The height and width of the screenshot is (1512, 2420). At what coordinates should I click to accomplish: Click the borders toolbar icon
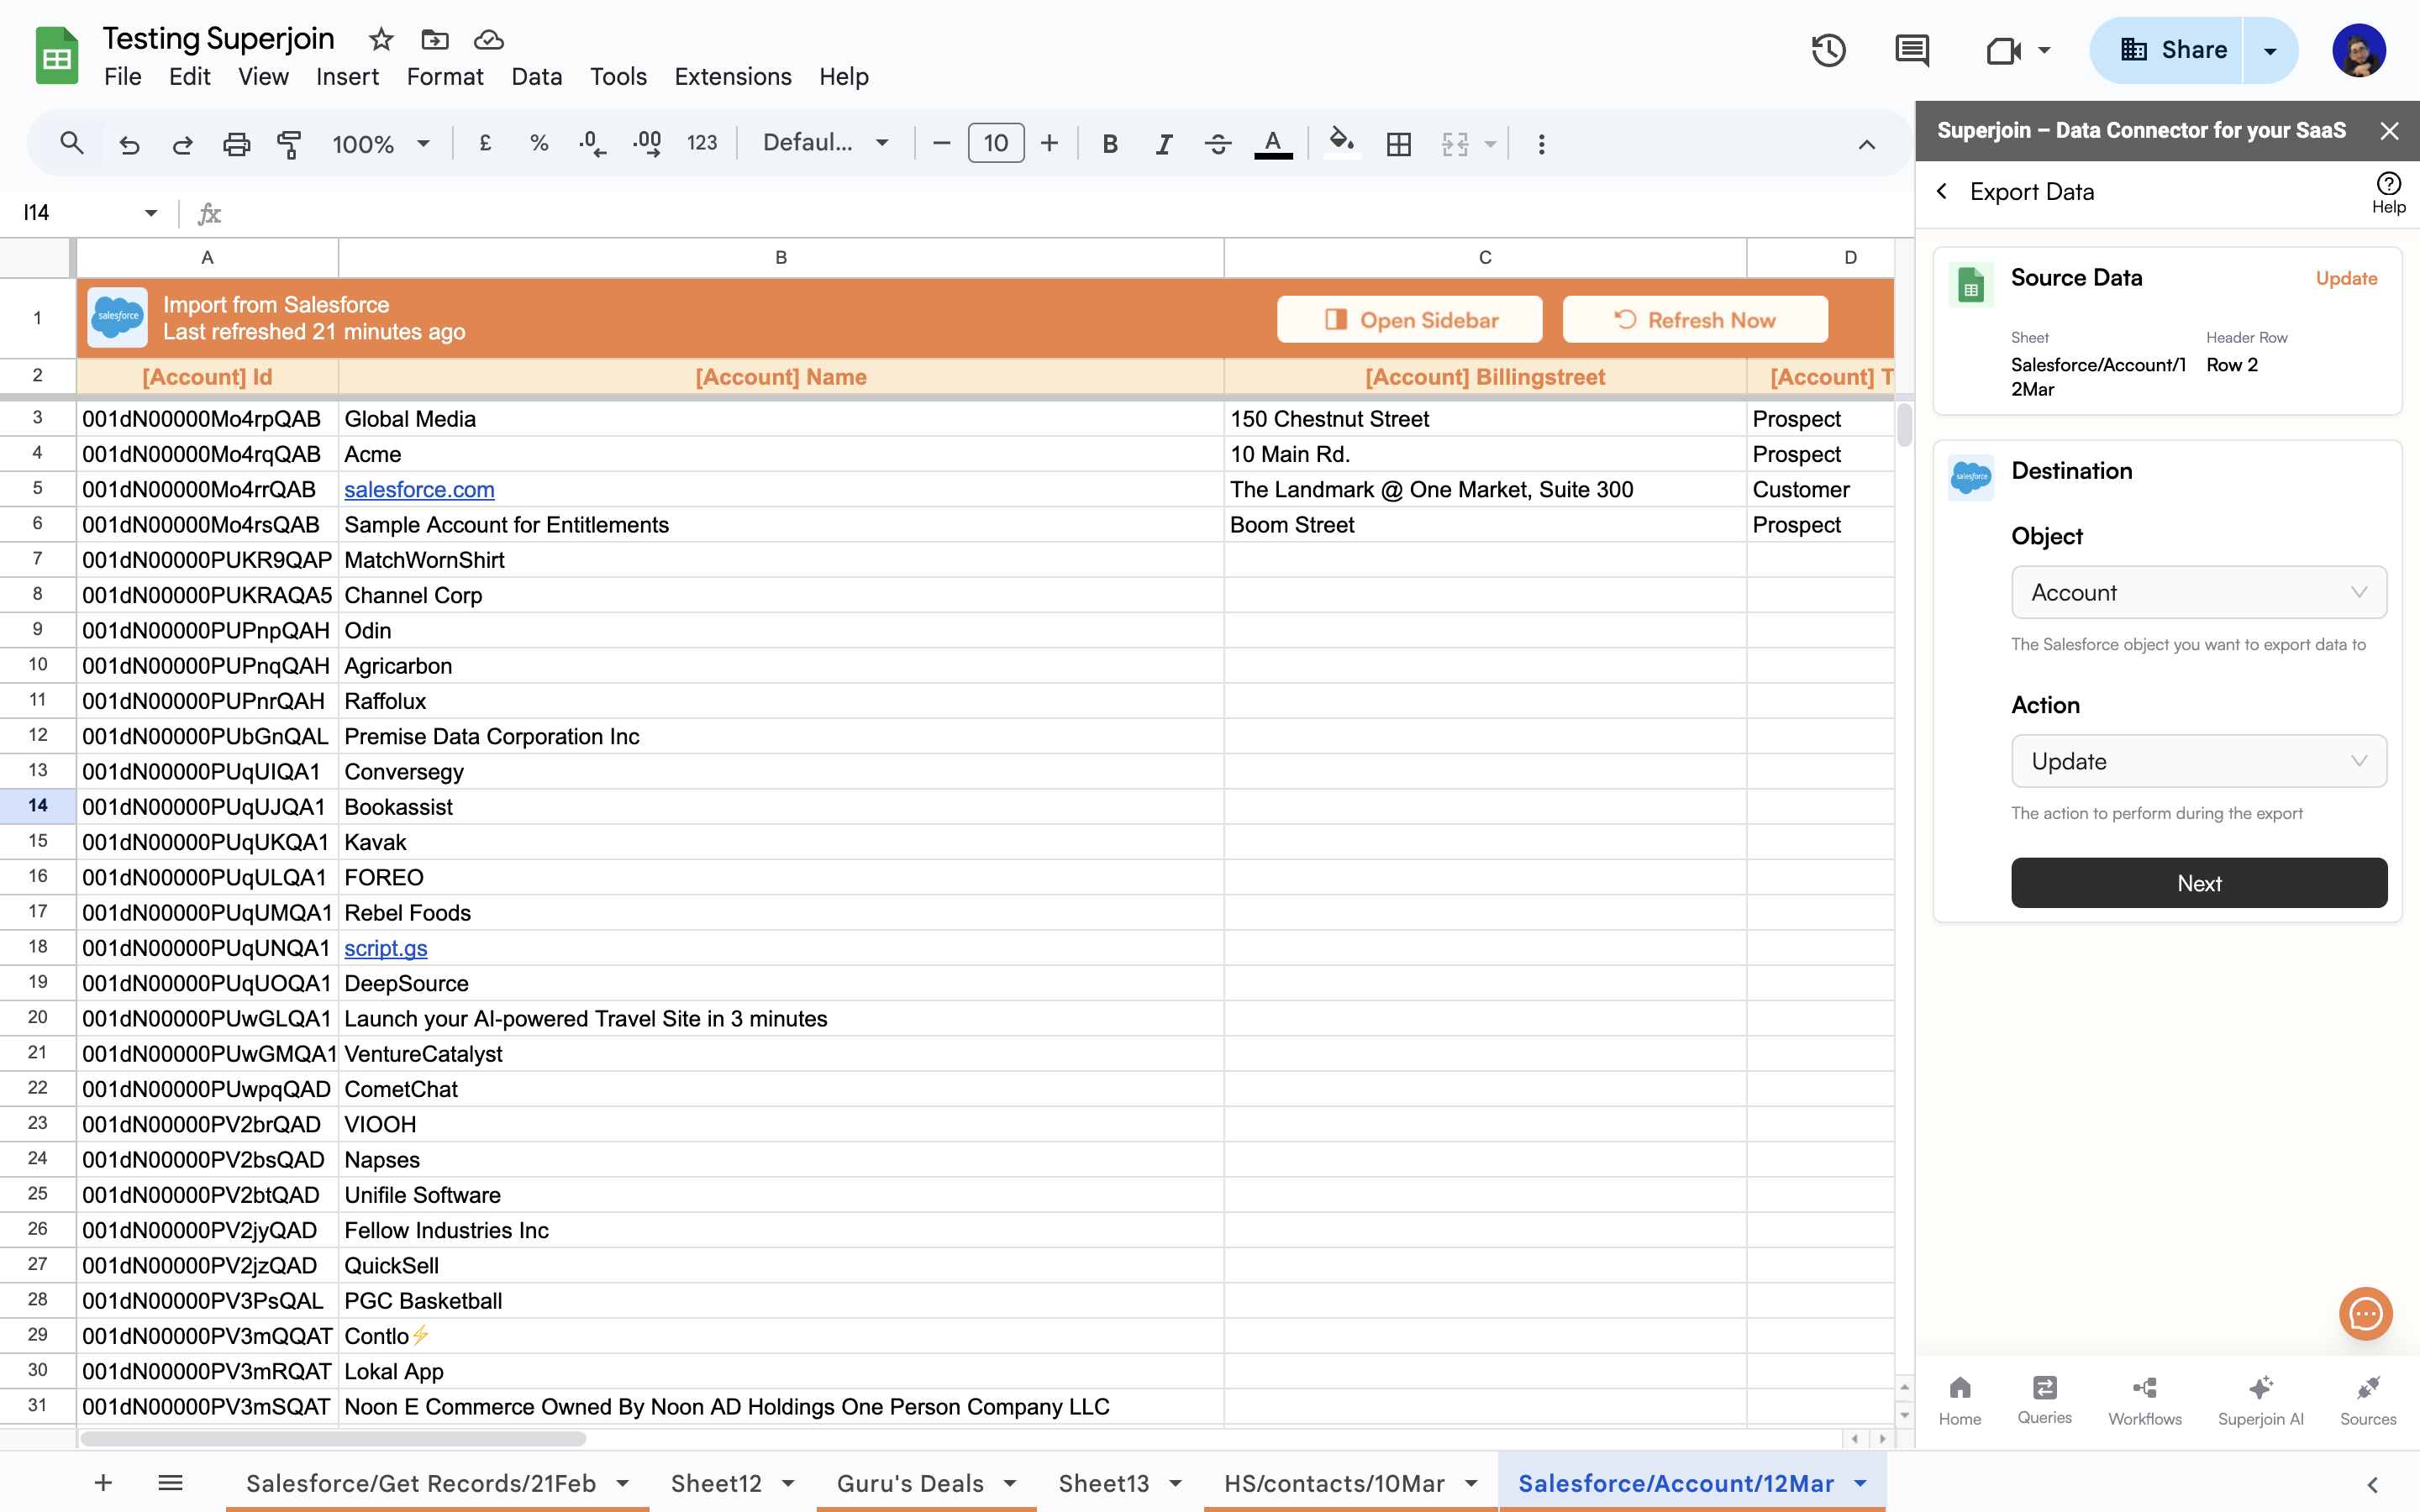tap(1399, 144)
